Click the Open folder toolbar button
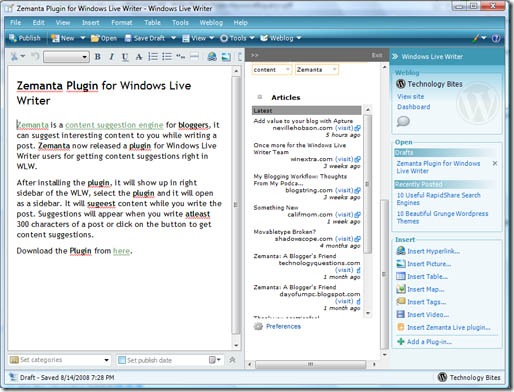The image size is (514, 392). coord(104,38)
